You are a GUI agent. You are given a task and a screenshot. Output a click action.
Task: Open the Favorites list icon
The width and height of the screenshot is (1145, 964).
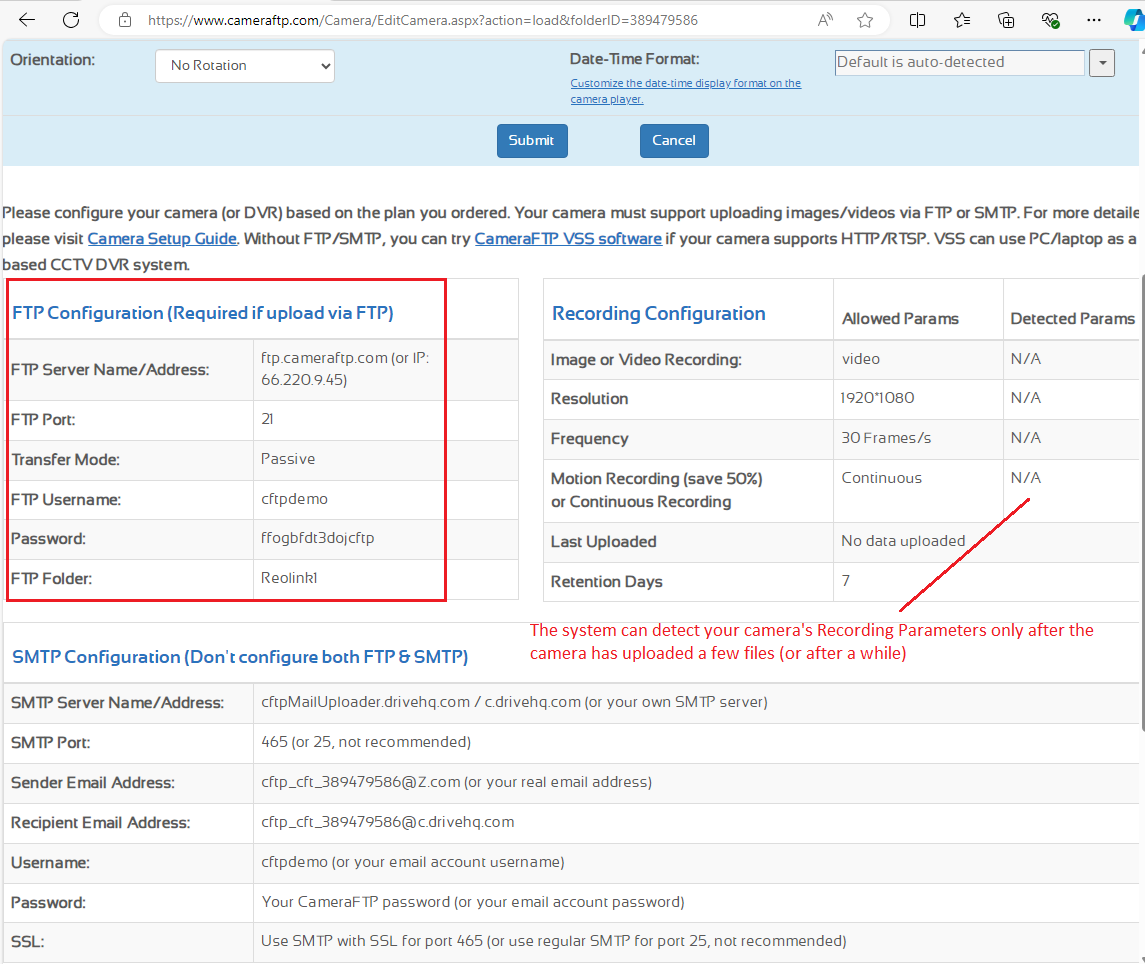coord(962,20)
